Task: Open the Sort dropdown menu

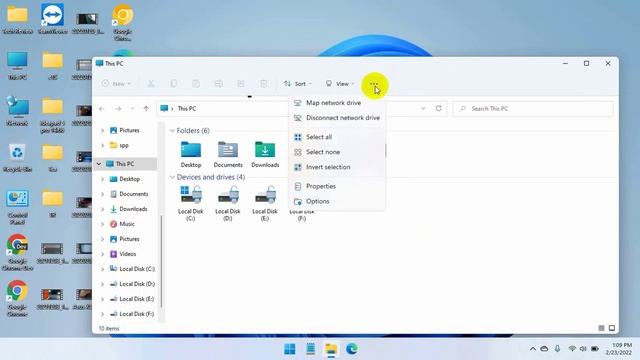Action: click(298, 84)
